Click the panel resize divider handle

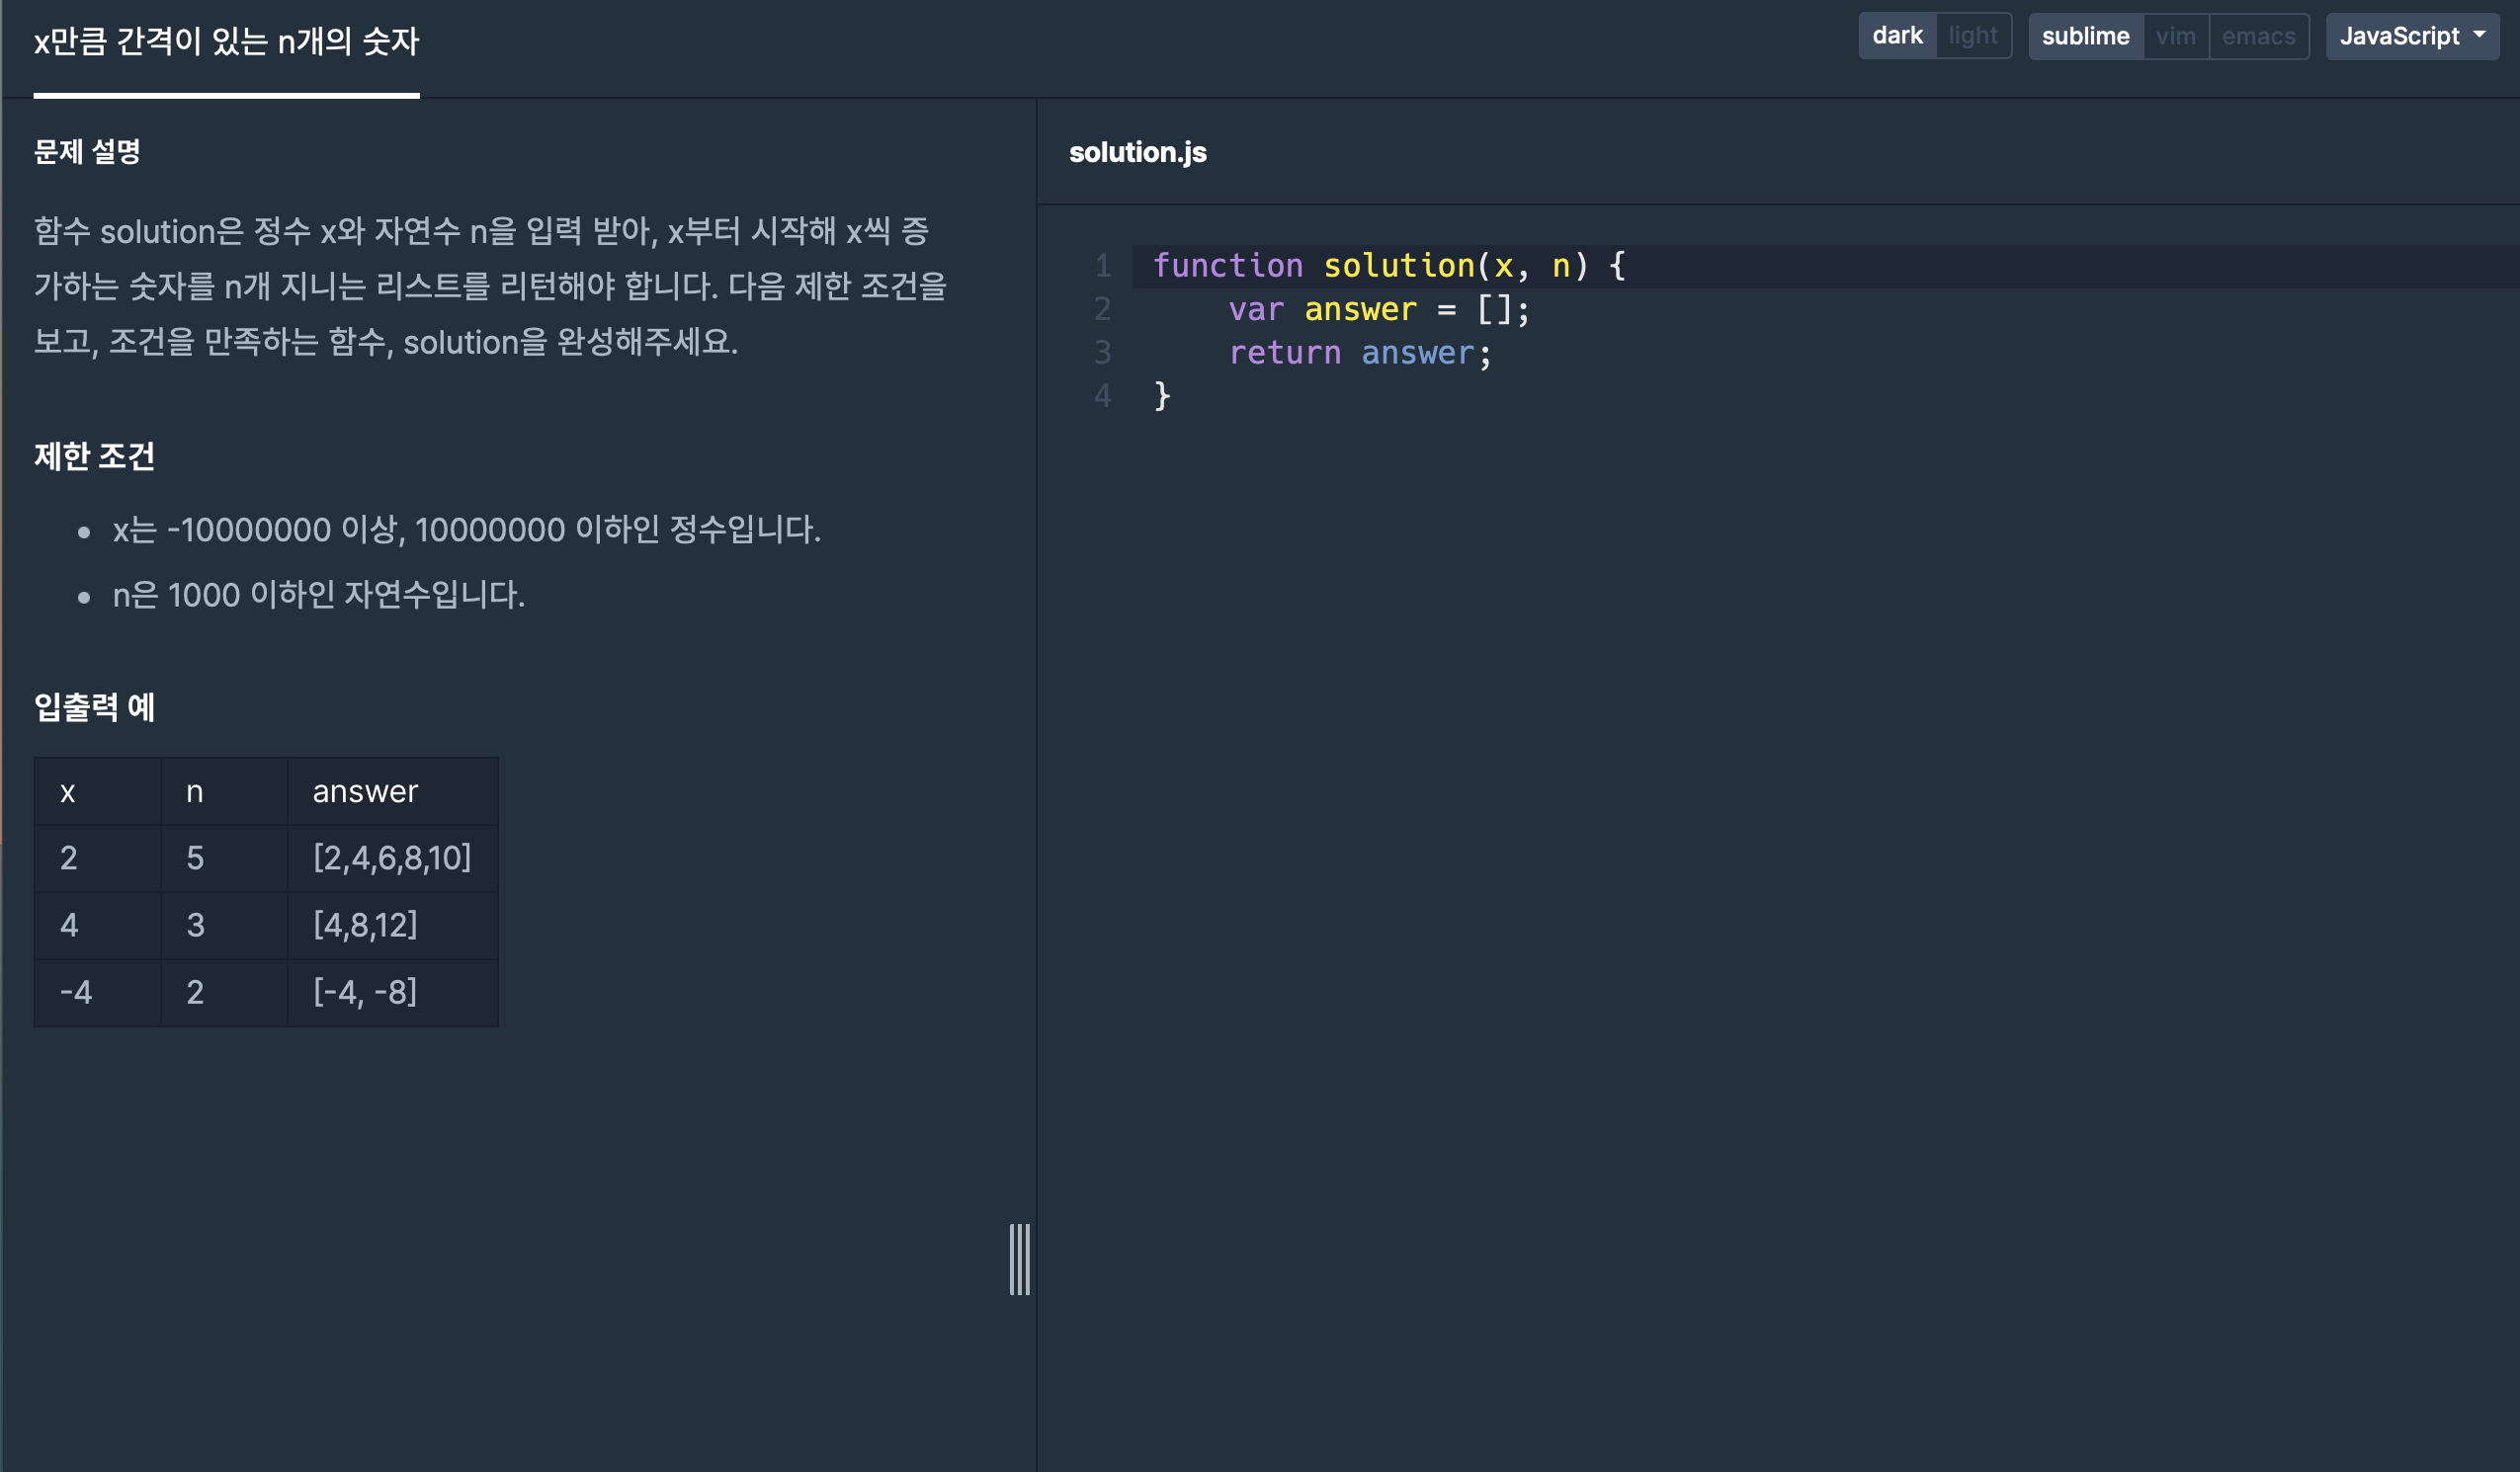(x=1019, y=1259)
